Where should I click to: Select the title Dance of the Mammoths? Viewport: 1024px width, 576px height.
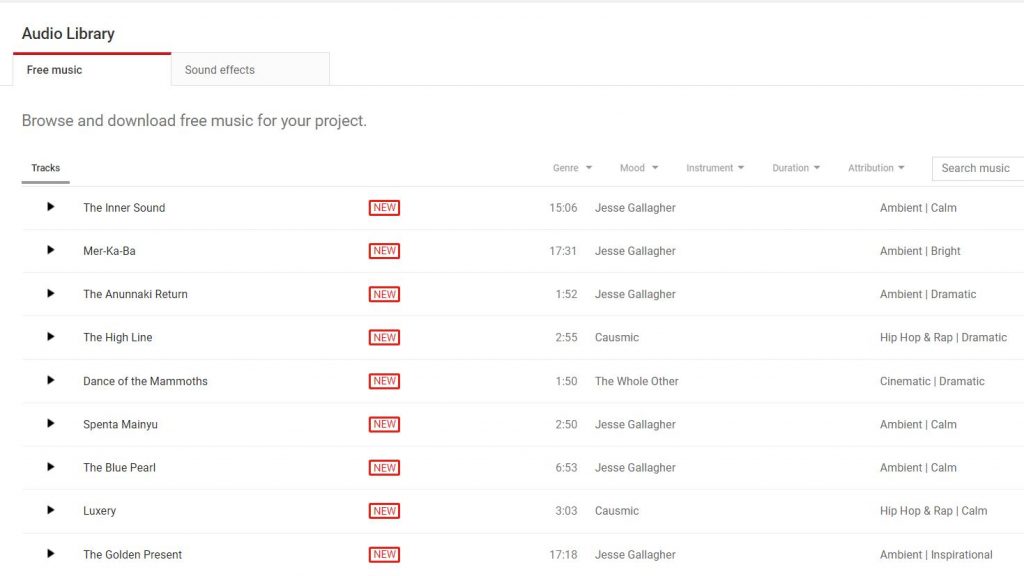point(145,381)
